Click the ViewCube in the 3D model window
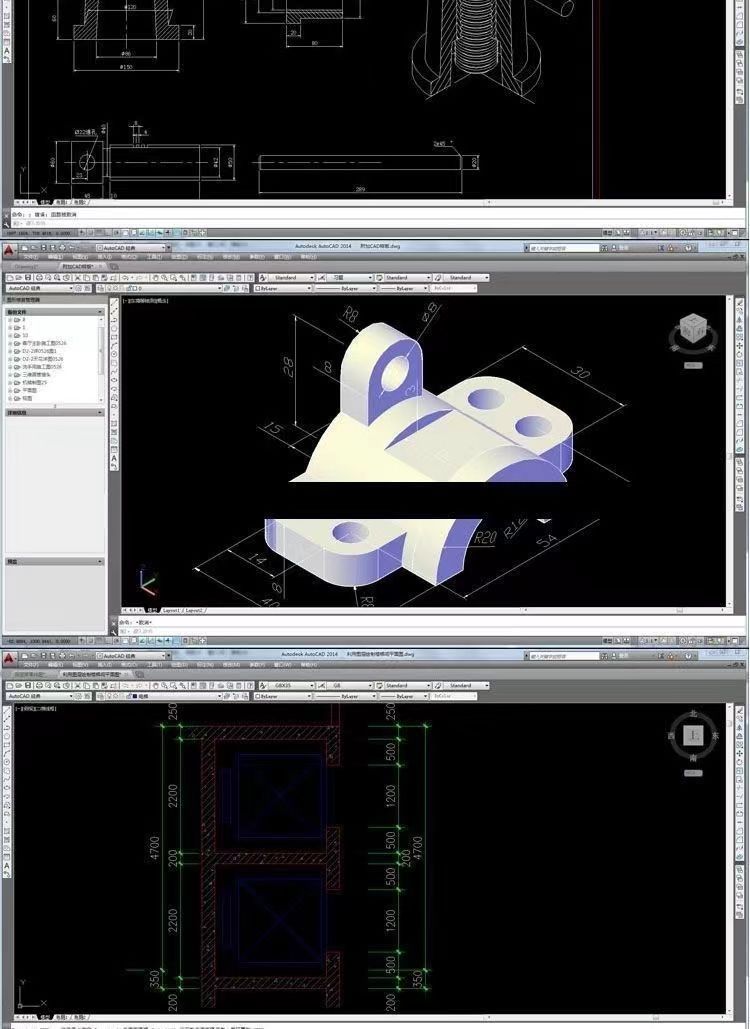Screen dimensions: 750x1029 point(692,329)
